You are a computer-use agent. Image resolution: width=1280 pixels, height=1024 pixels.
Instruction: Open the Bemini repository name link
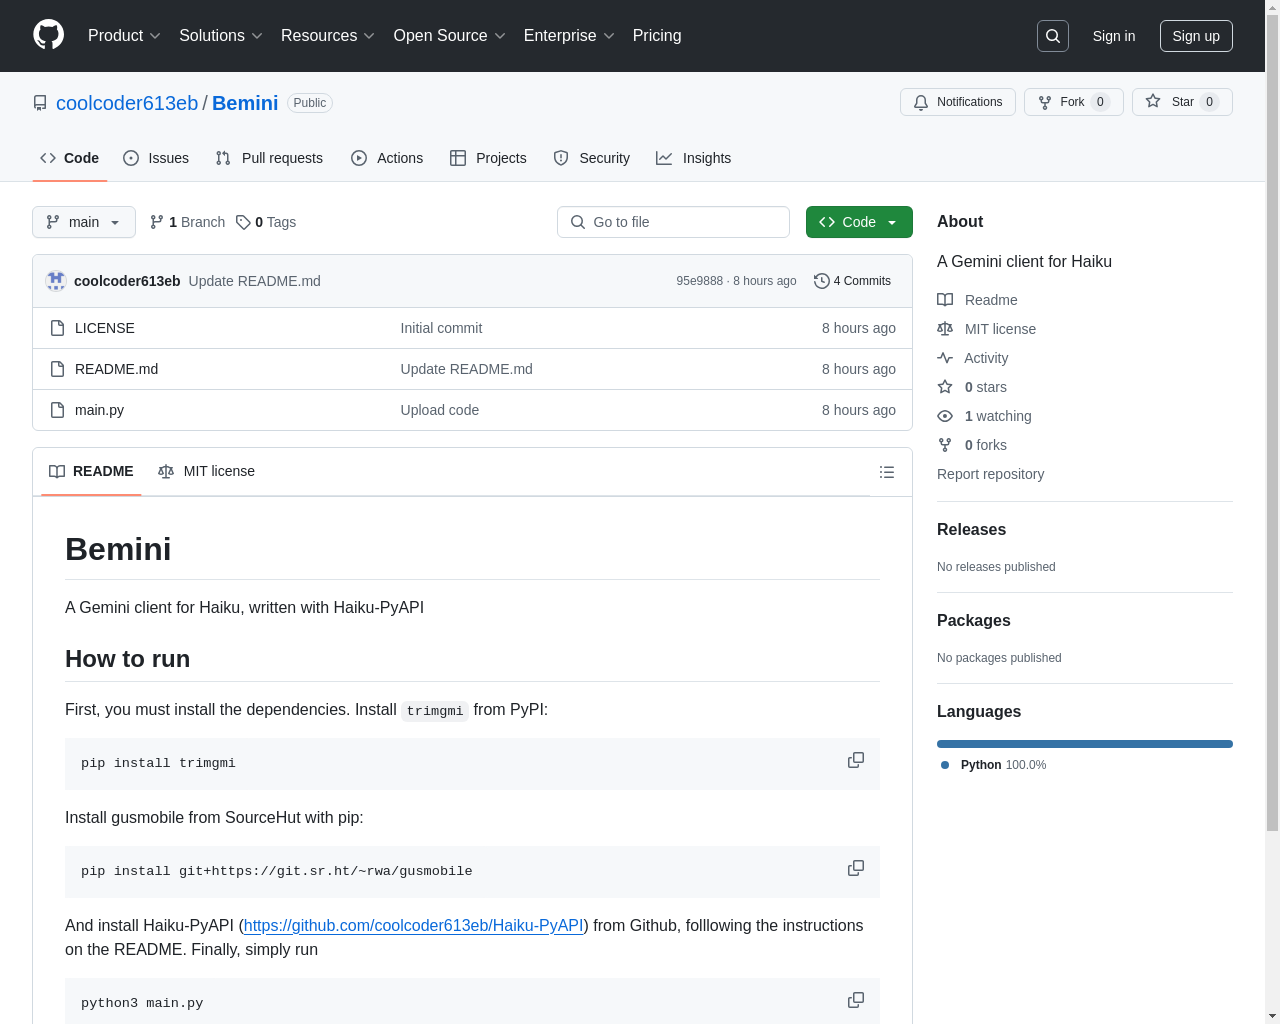tap(245, 103)
